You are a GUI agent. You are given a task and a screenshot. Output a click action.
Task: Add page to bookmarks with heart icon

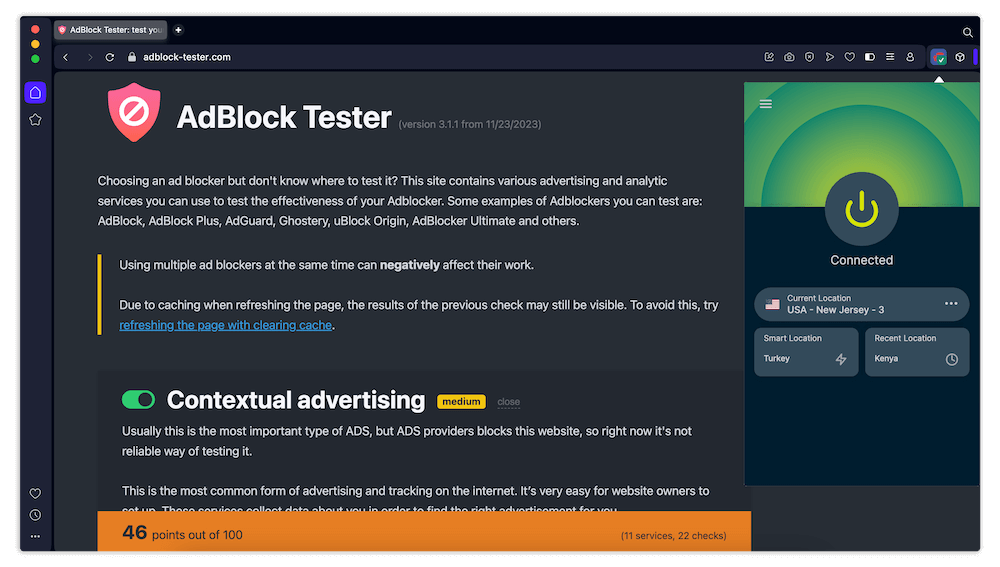pos(849,57)
